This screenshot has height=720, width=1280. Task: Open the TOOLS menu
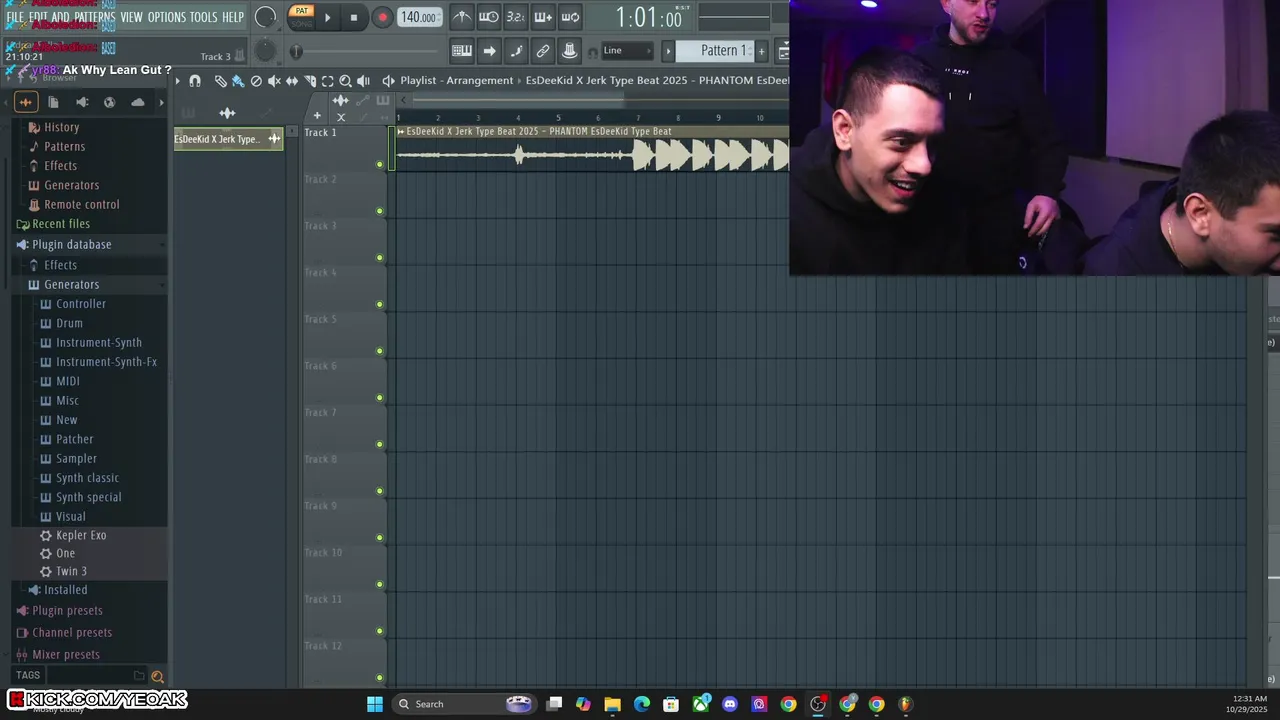204,17
